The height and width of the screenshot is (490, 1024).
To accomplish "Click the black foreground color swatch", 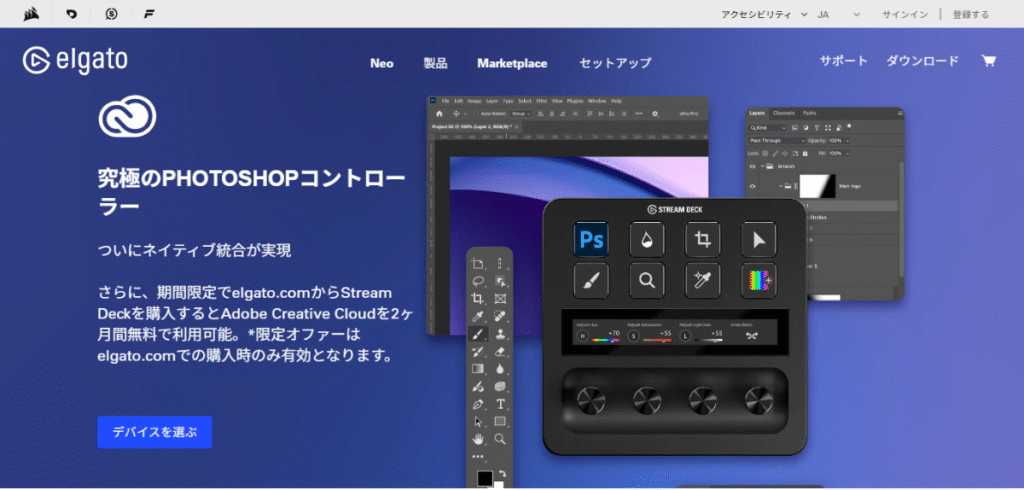I will point(485,478).
